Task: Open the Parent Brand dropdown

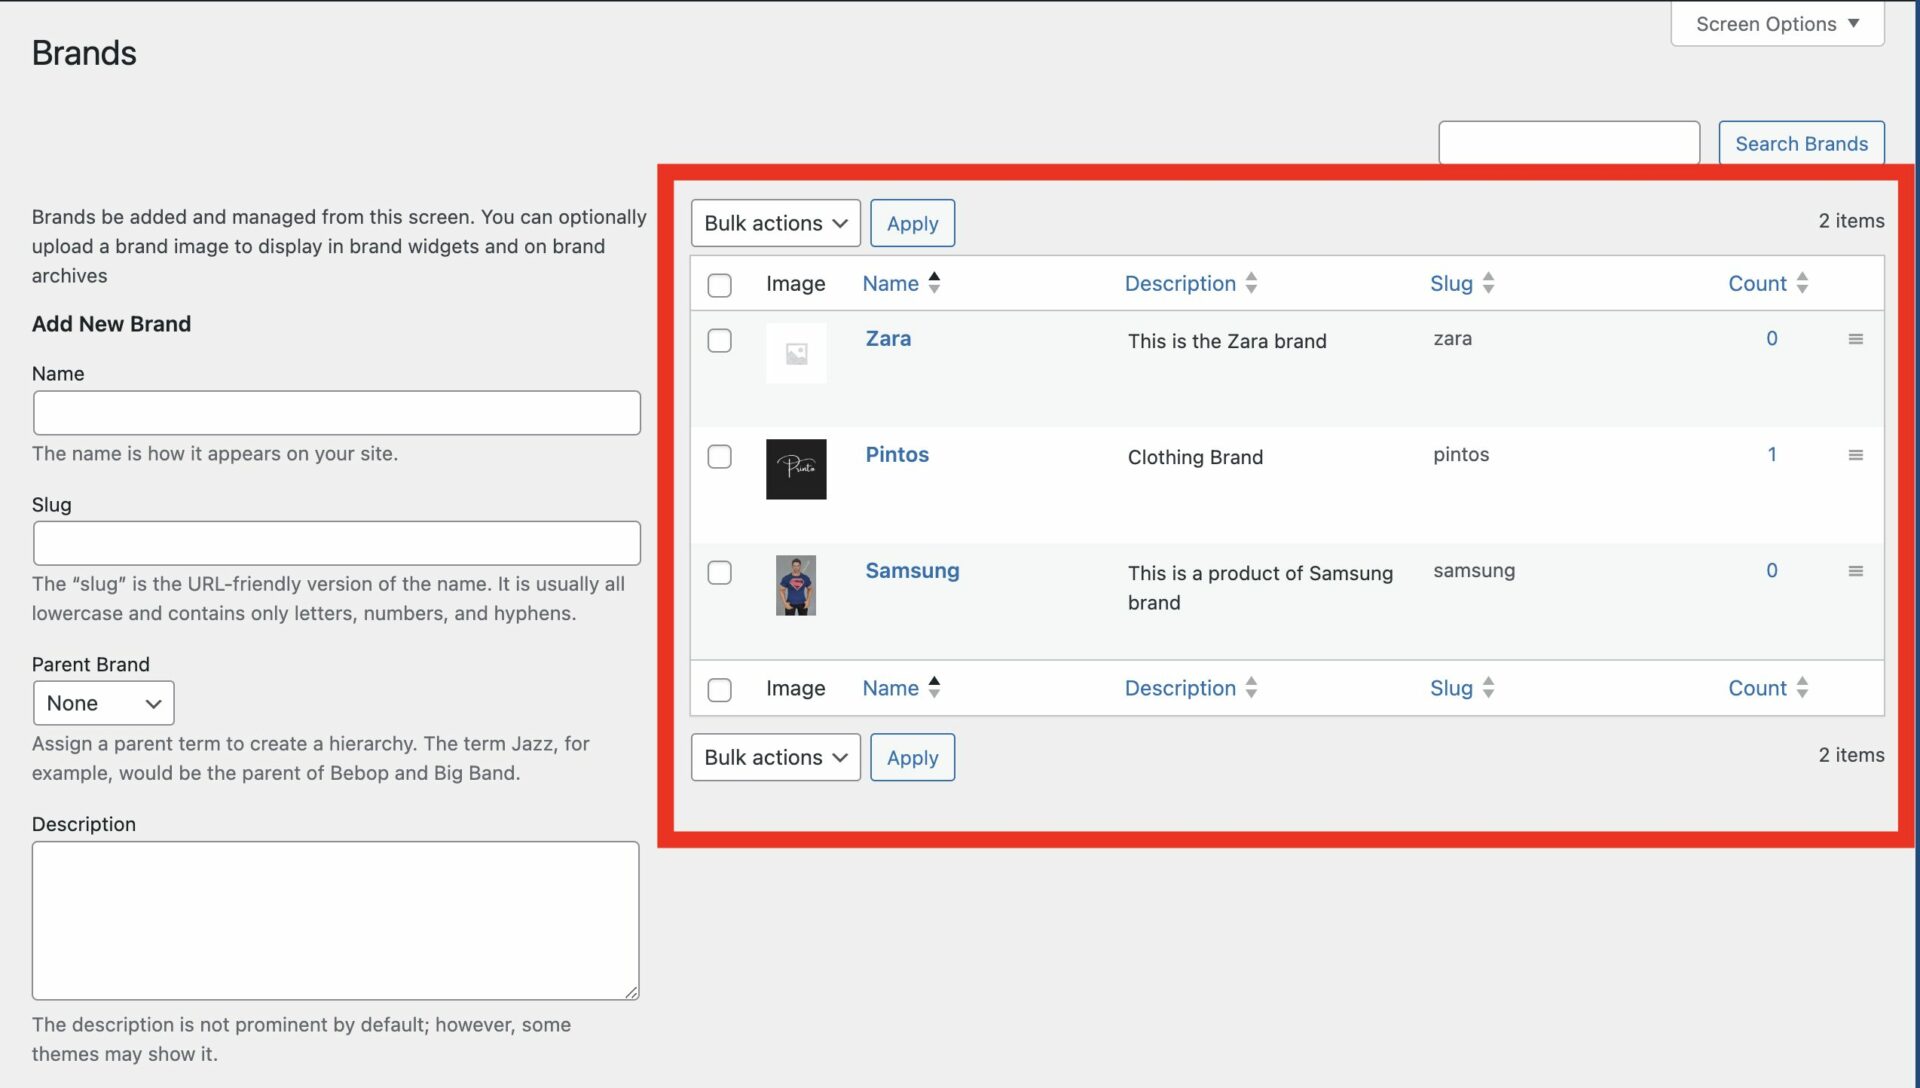Action: click(103, 703)
